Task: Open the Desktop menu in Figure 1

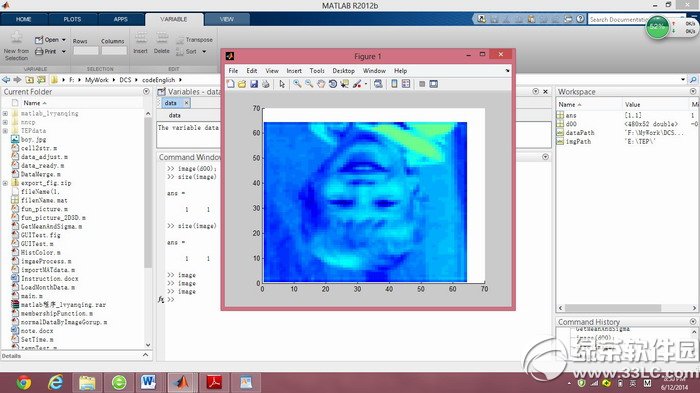Action: tap(343, 71)
